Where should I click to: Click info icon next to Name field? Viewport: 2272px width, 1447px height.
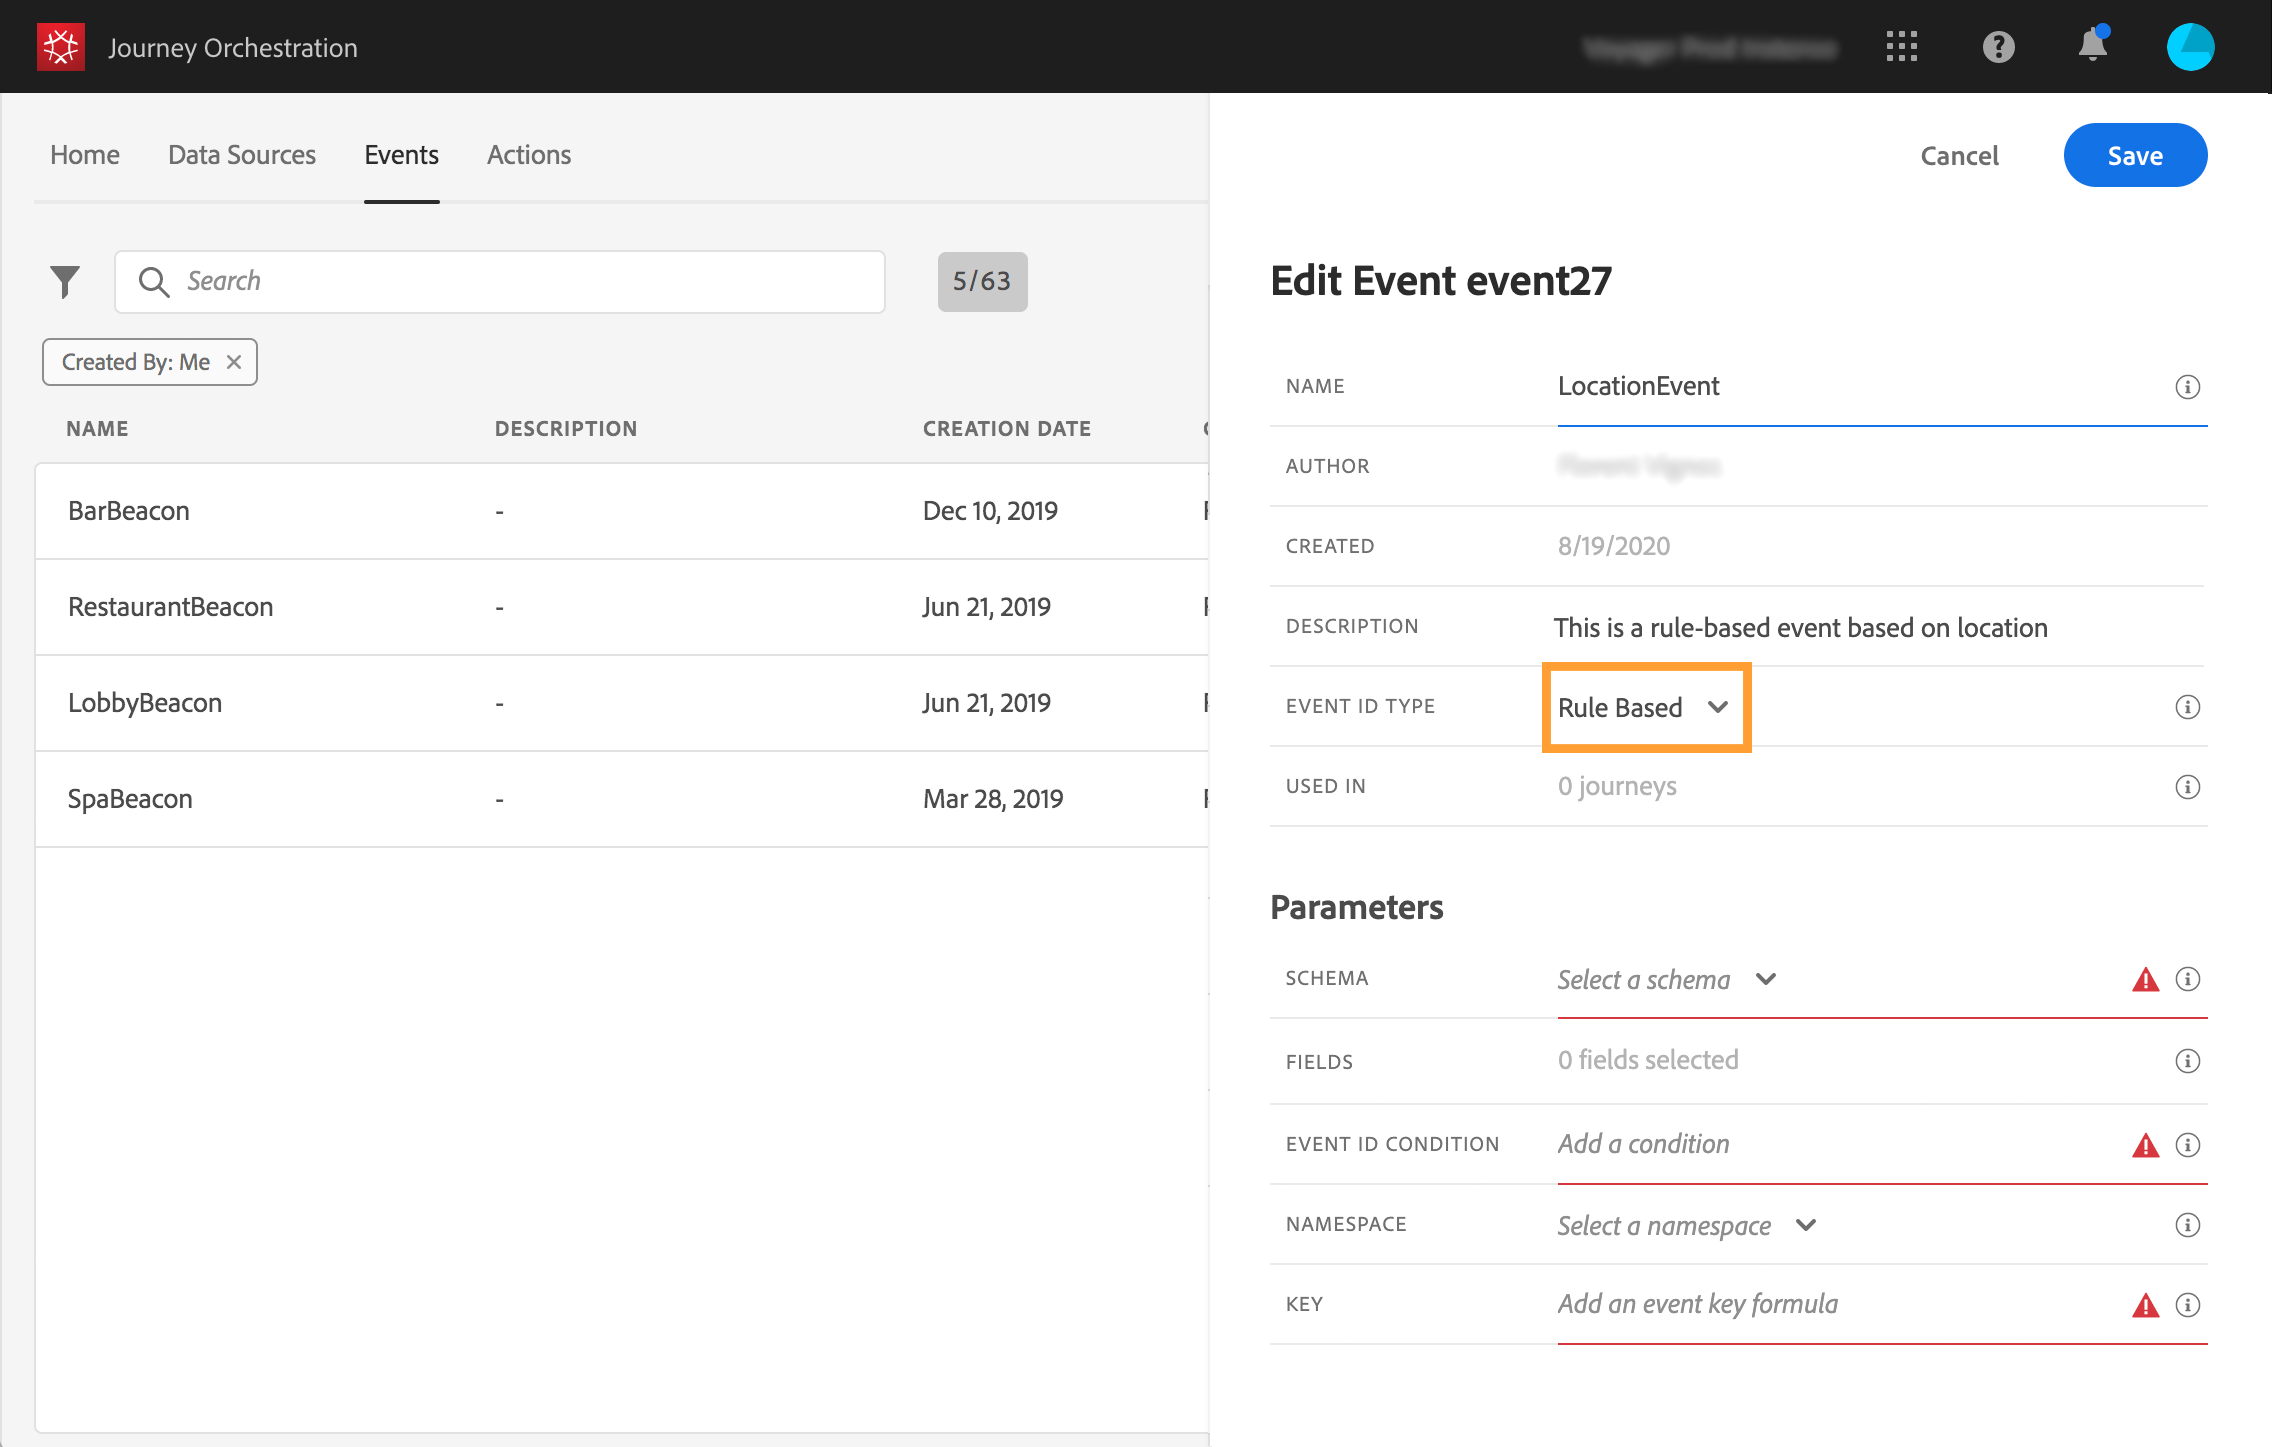[x=2187, y=387]
